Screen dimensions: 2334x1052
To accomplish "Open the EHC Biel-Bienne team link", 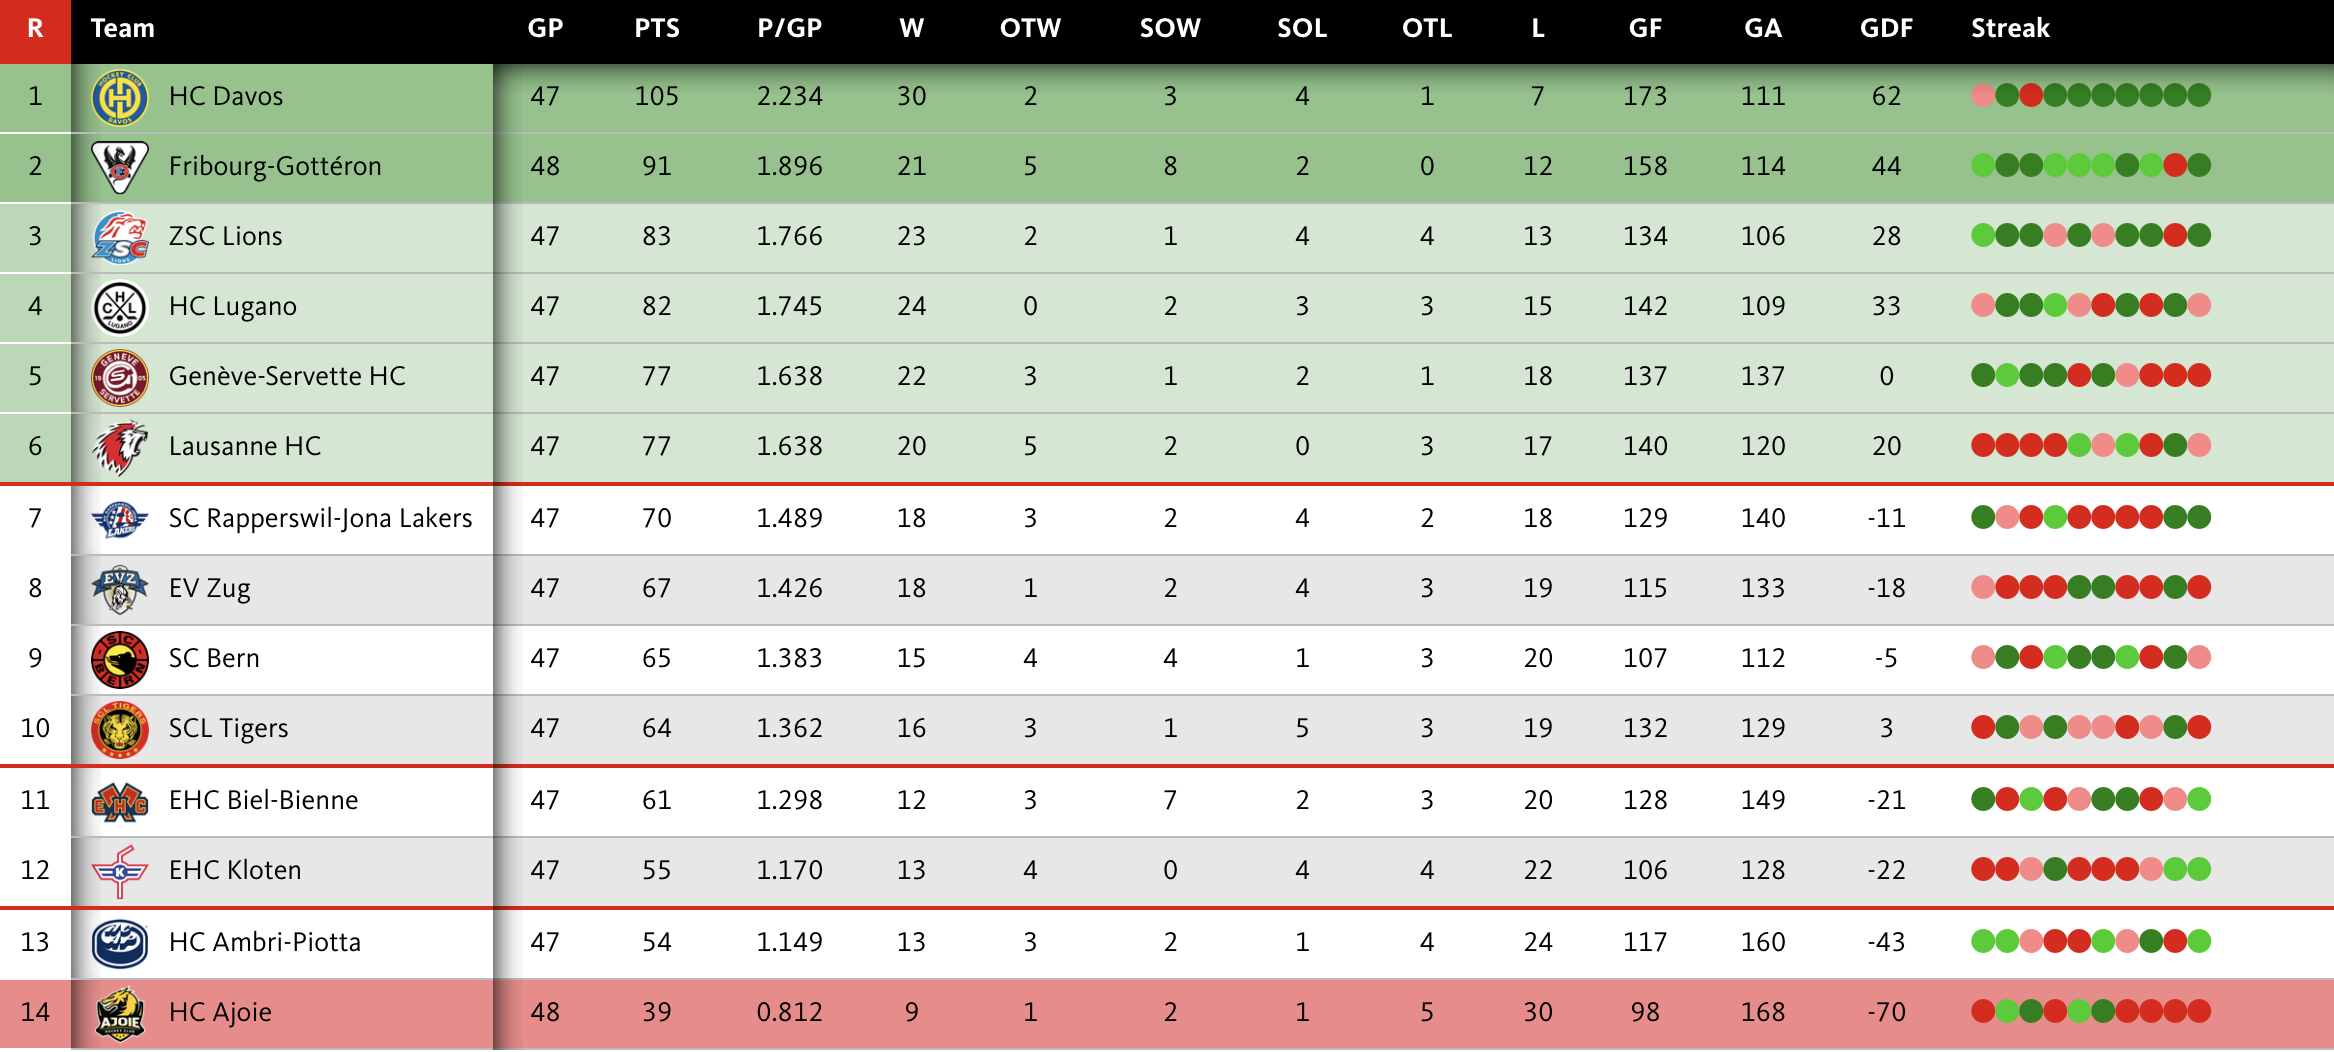I will [263, 800].
